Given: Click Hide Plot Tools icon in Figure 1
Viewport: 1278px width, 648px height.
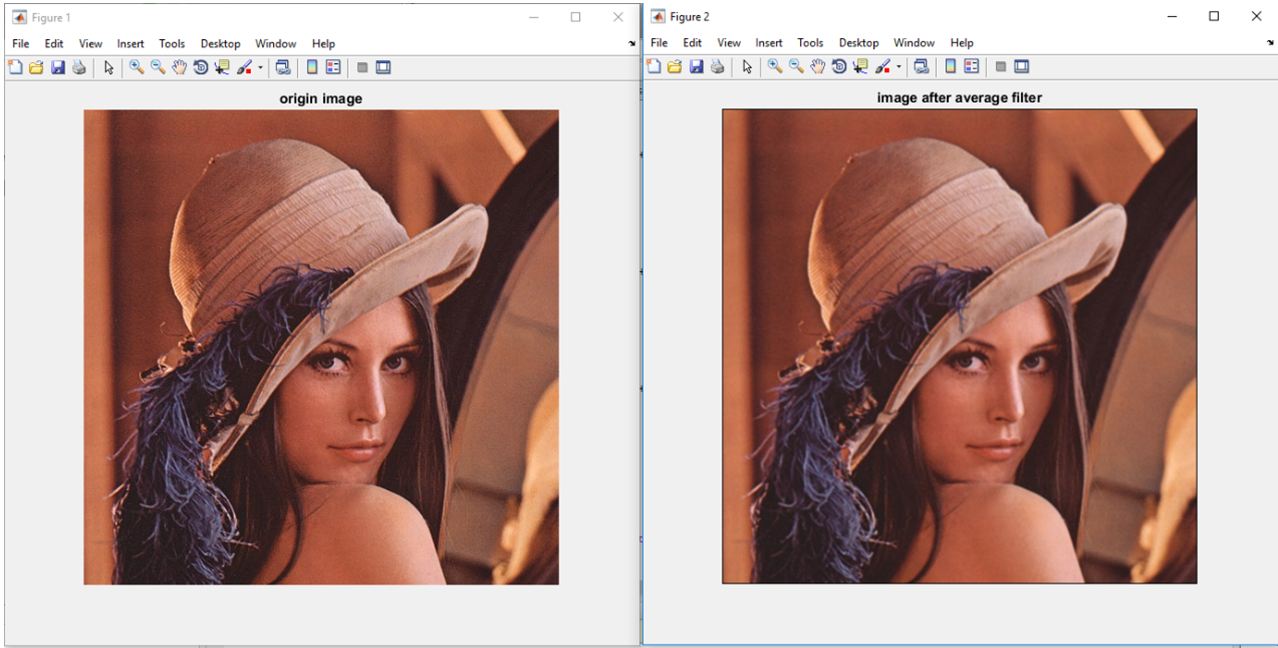Looking at the screenshot, I should pyautogui.click(x=362, y=68).
